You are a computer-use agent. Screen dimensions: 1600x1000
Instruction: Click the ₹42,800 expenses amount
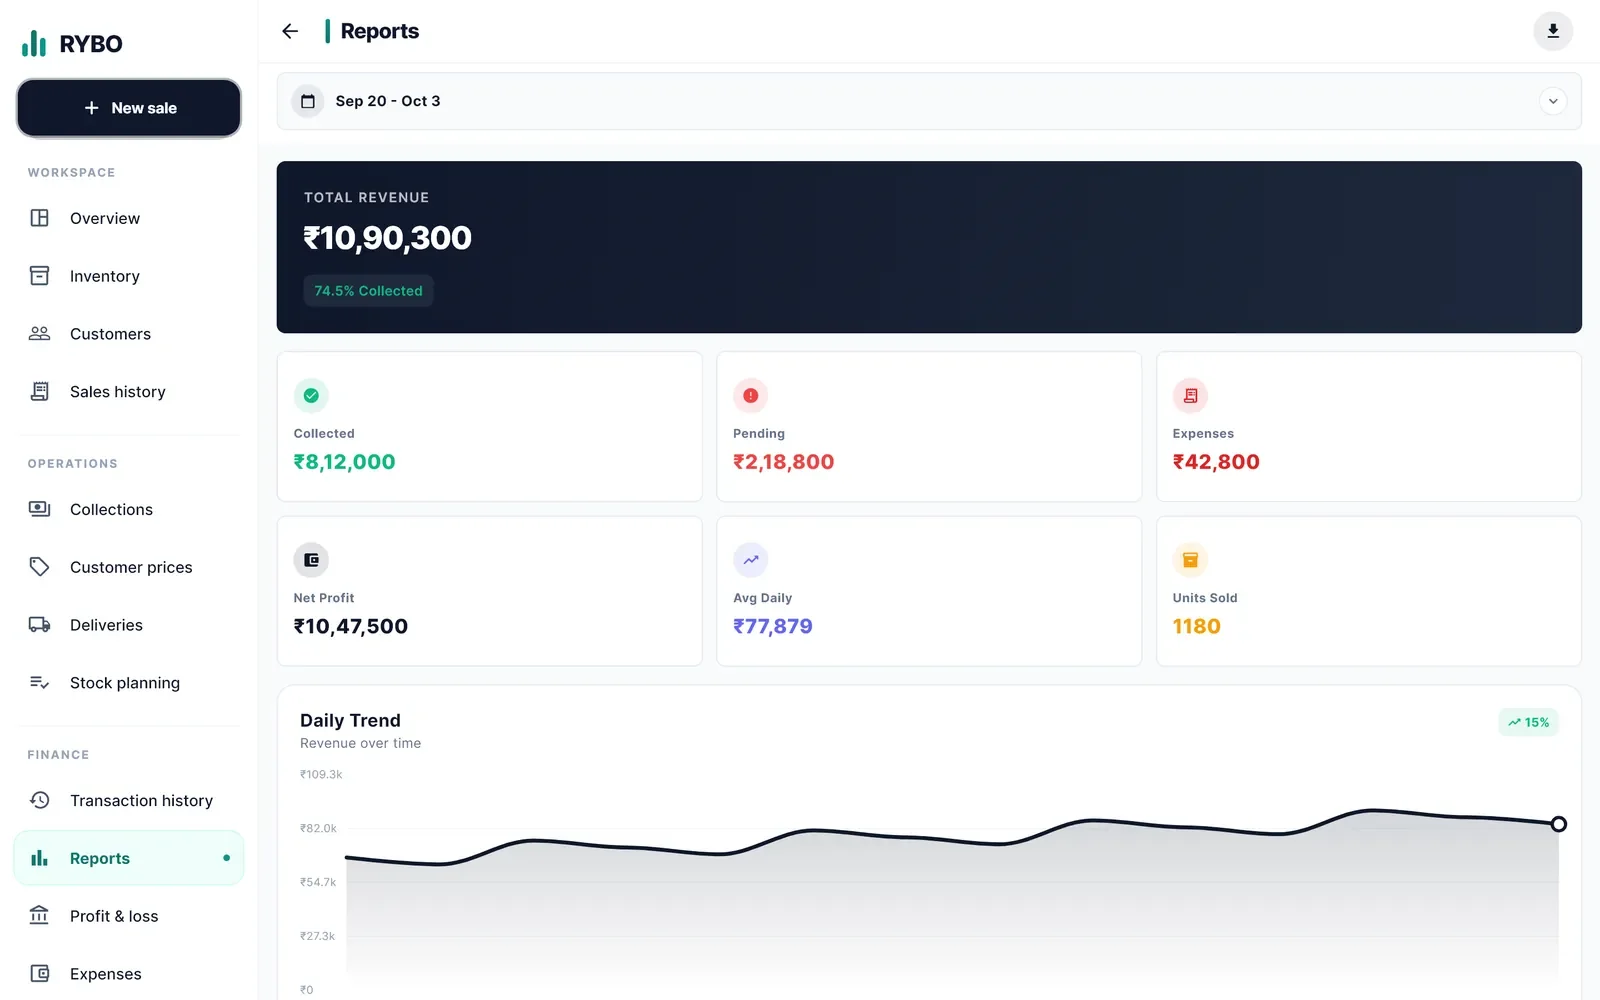[x=1216, y=462]
